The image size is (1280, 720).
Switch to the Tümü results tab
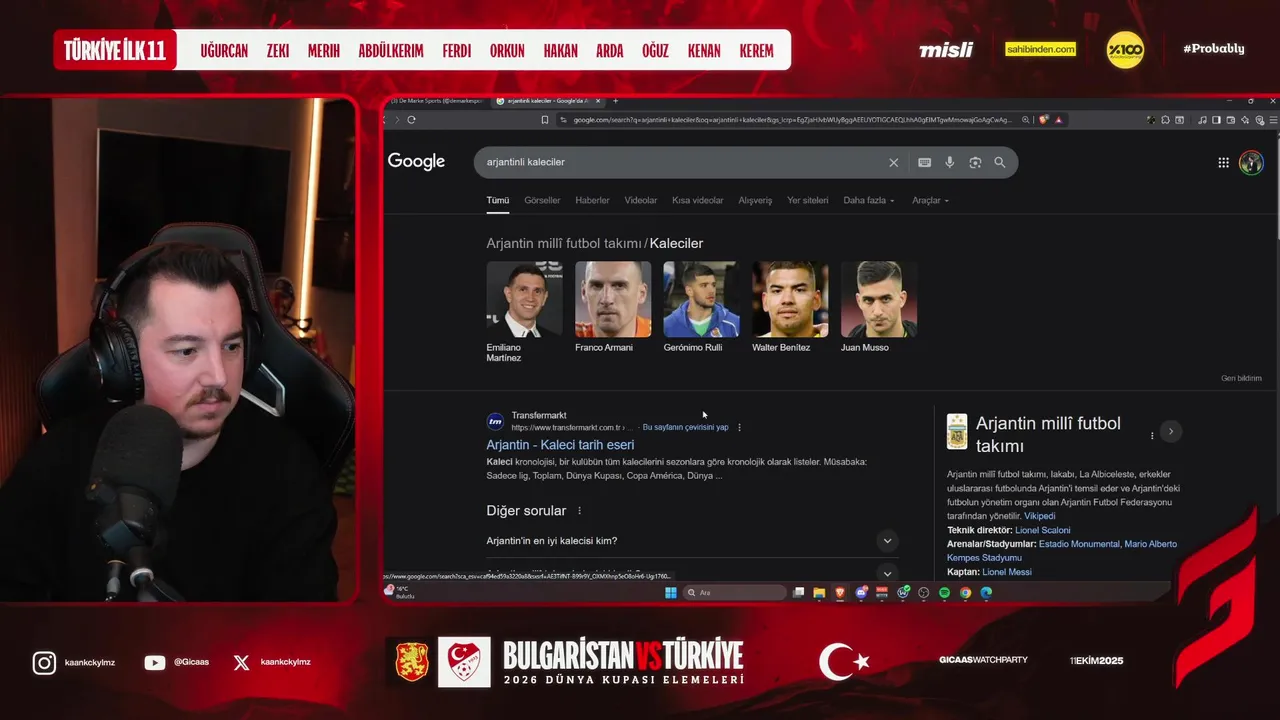coord(498,200)
